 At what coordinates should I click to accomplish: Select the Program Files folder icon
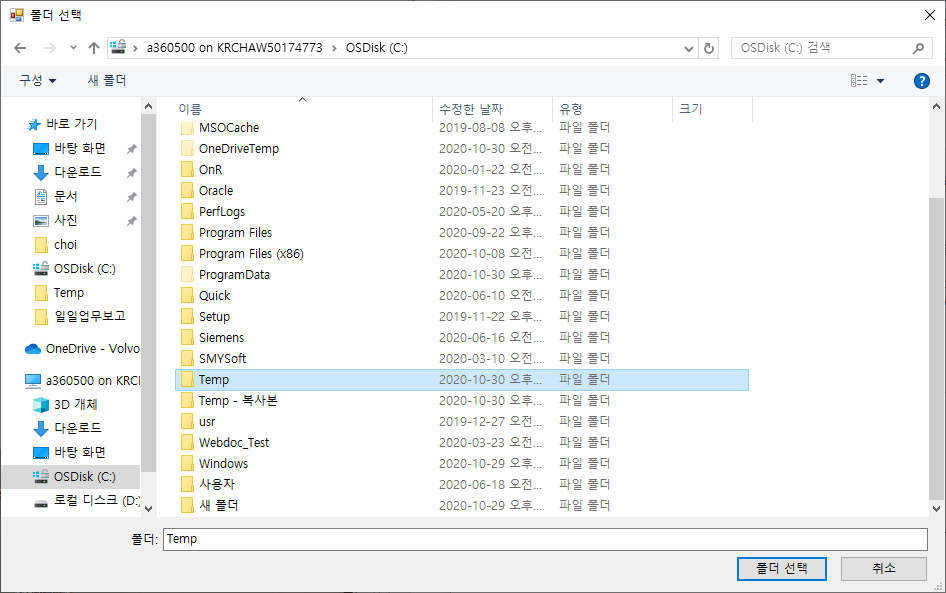tap(188, 233)
